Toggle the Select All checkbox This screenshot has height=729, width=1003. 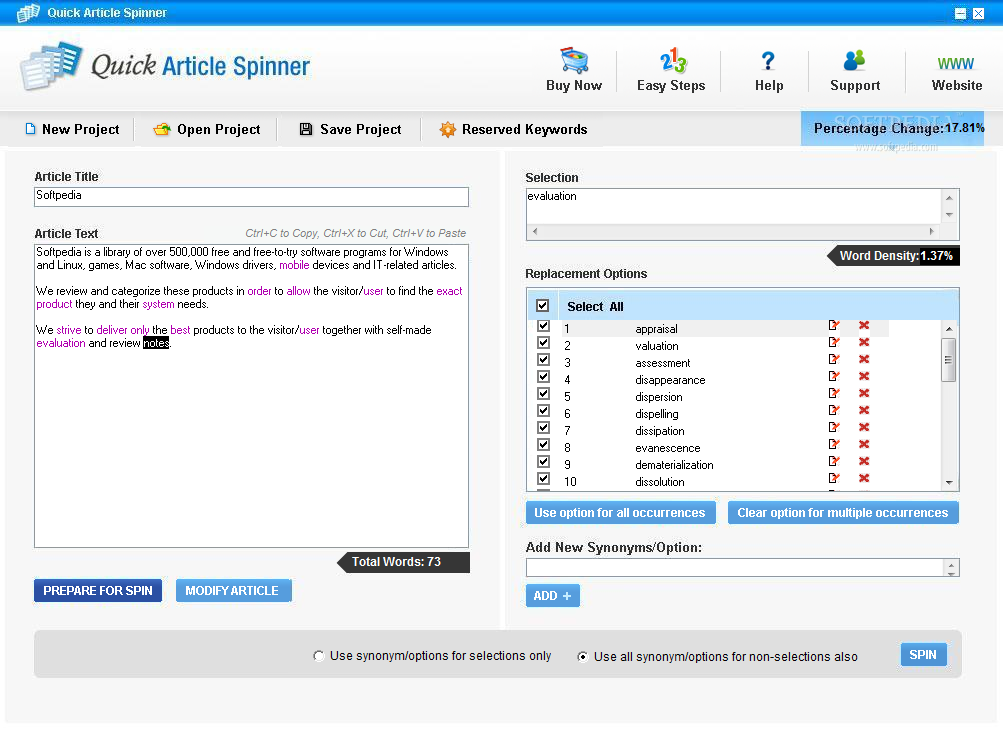click(x=542, y=306)
